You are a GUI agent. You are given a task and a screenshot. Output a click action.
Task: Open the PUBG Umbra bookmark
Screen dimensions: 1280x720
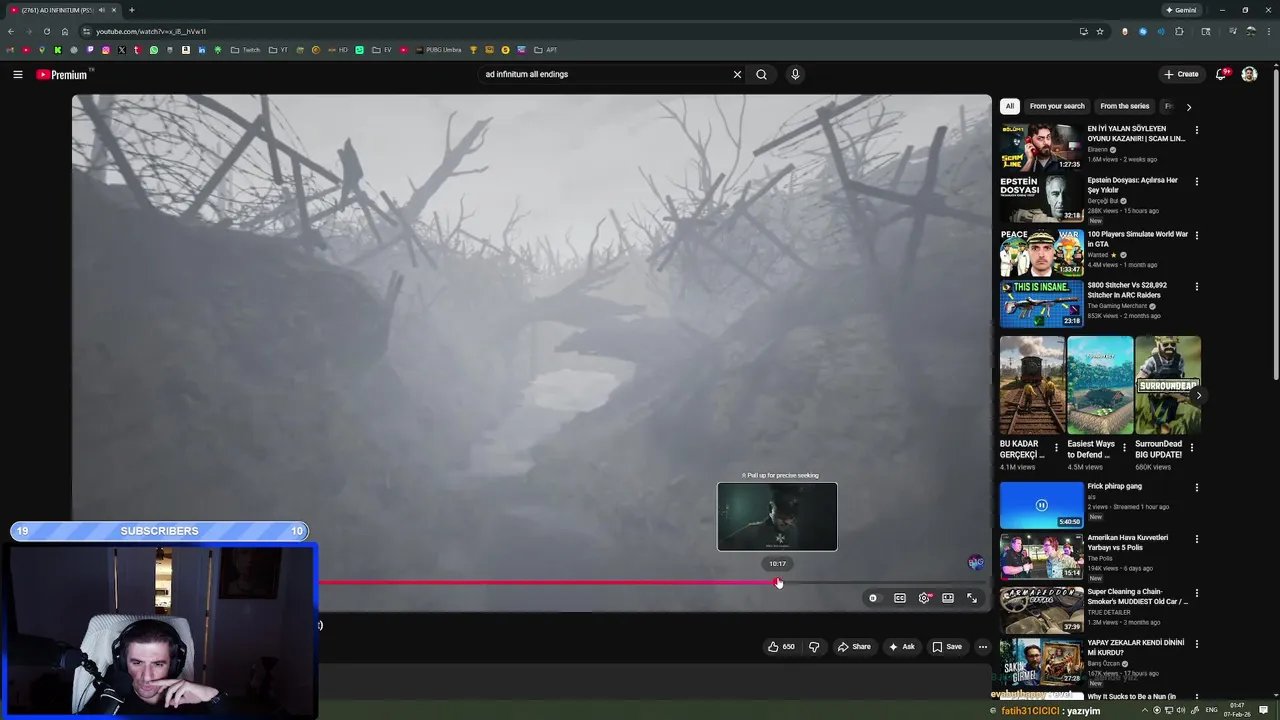pyautogui.click(x=438, y=50)
